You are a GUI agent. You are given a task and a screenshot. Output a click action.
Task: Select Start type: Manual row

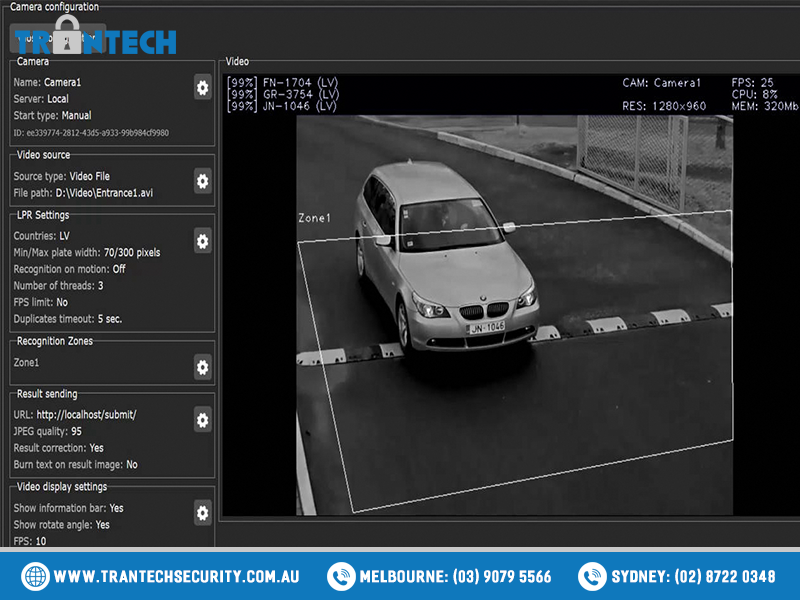pyautogui.click(x=53, y=115)
